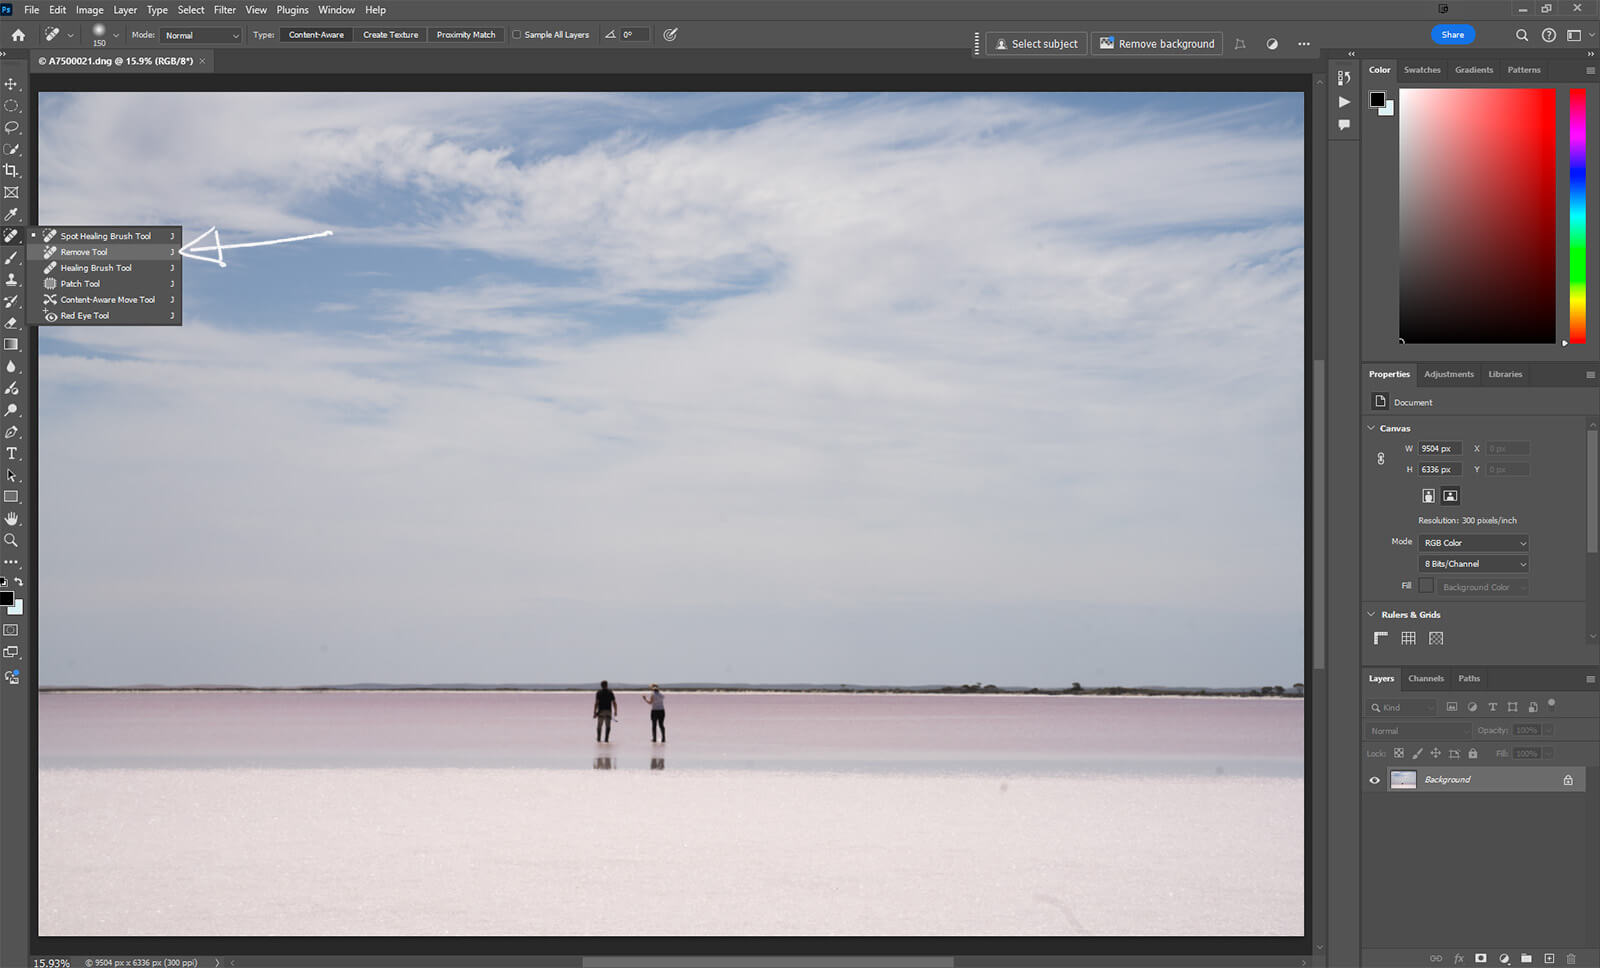Open the Mode dropdown set to Normal
Screen dimensions: 1600x968
(x=201, y=35)
